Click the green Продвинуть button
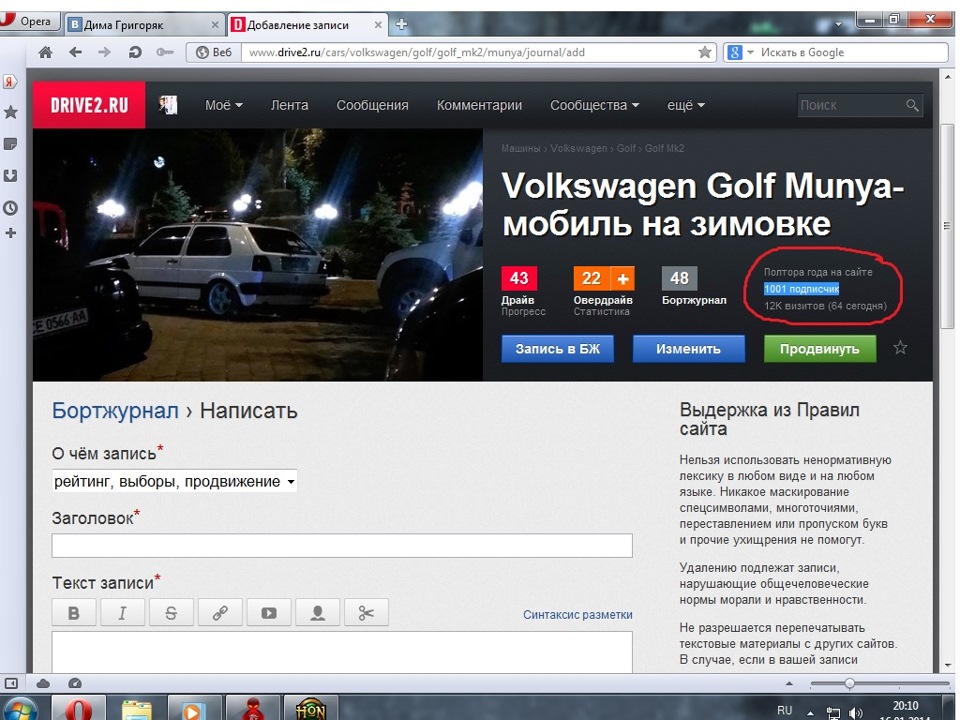 tap(819, 349)
